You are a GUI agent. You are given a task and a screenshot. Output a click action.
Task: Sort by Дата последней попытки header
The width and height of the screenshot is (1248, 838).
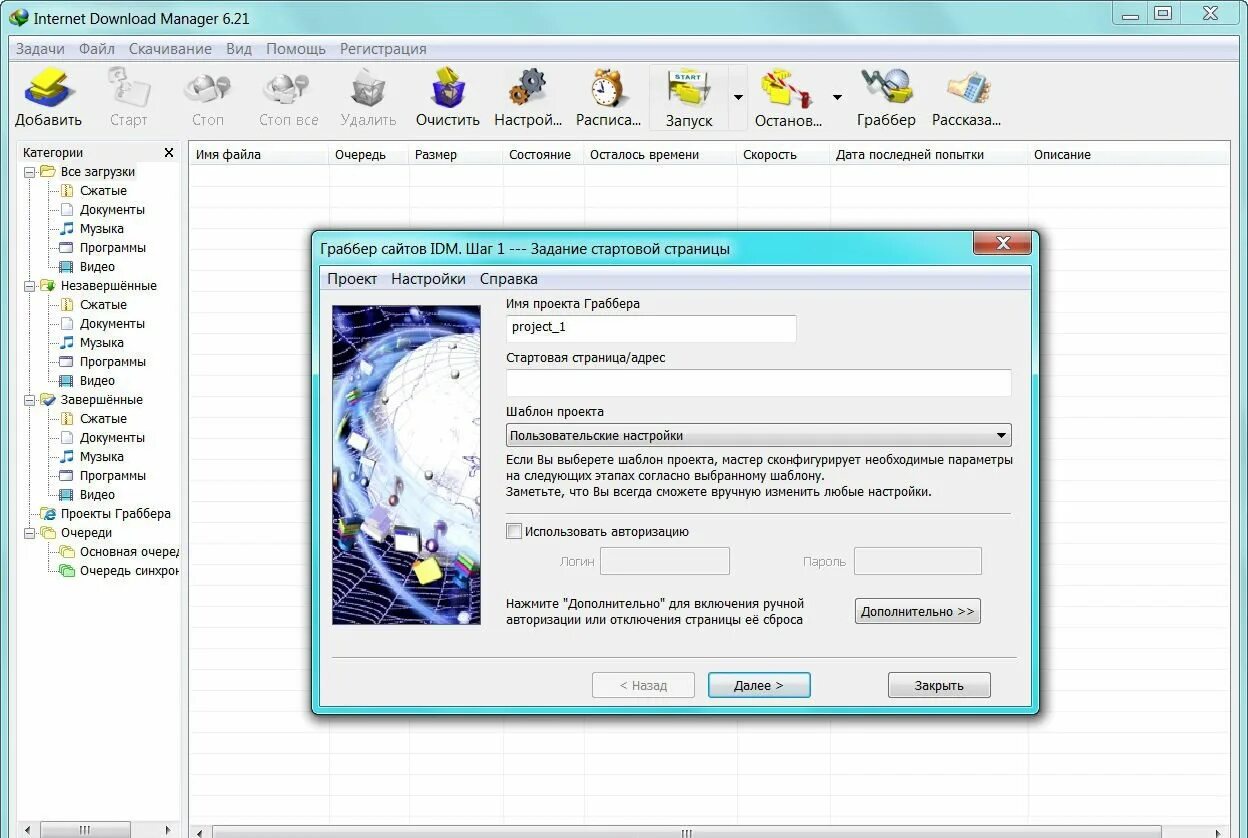929,155
